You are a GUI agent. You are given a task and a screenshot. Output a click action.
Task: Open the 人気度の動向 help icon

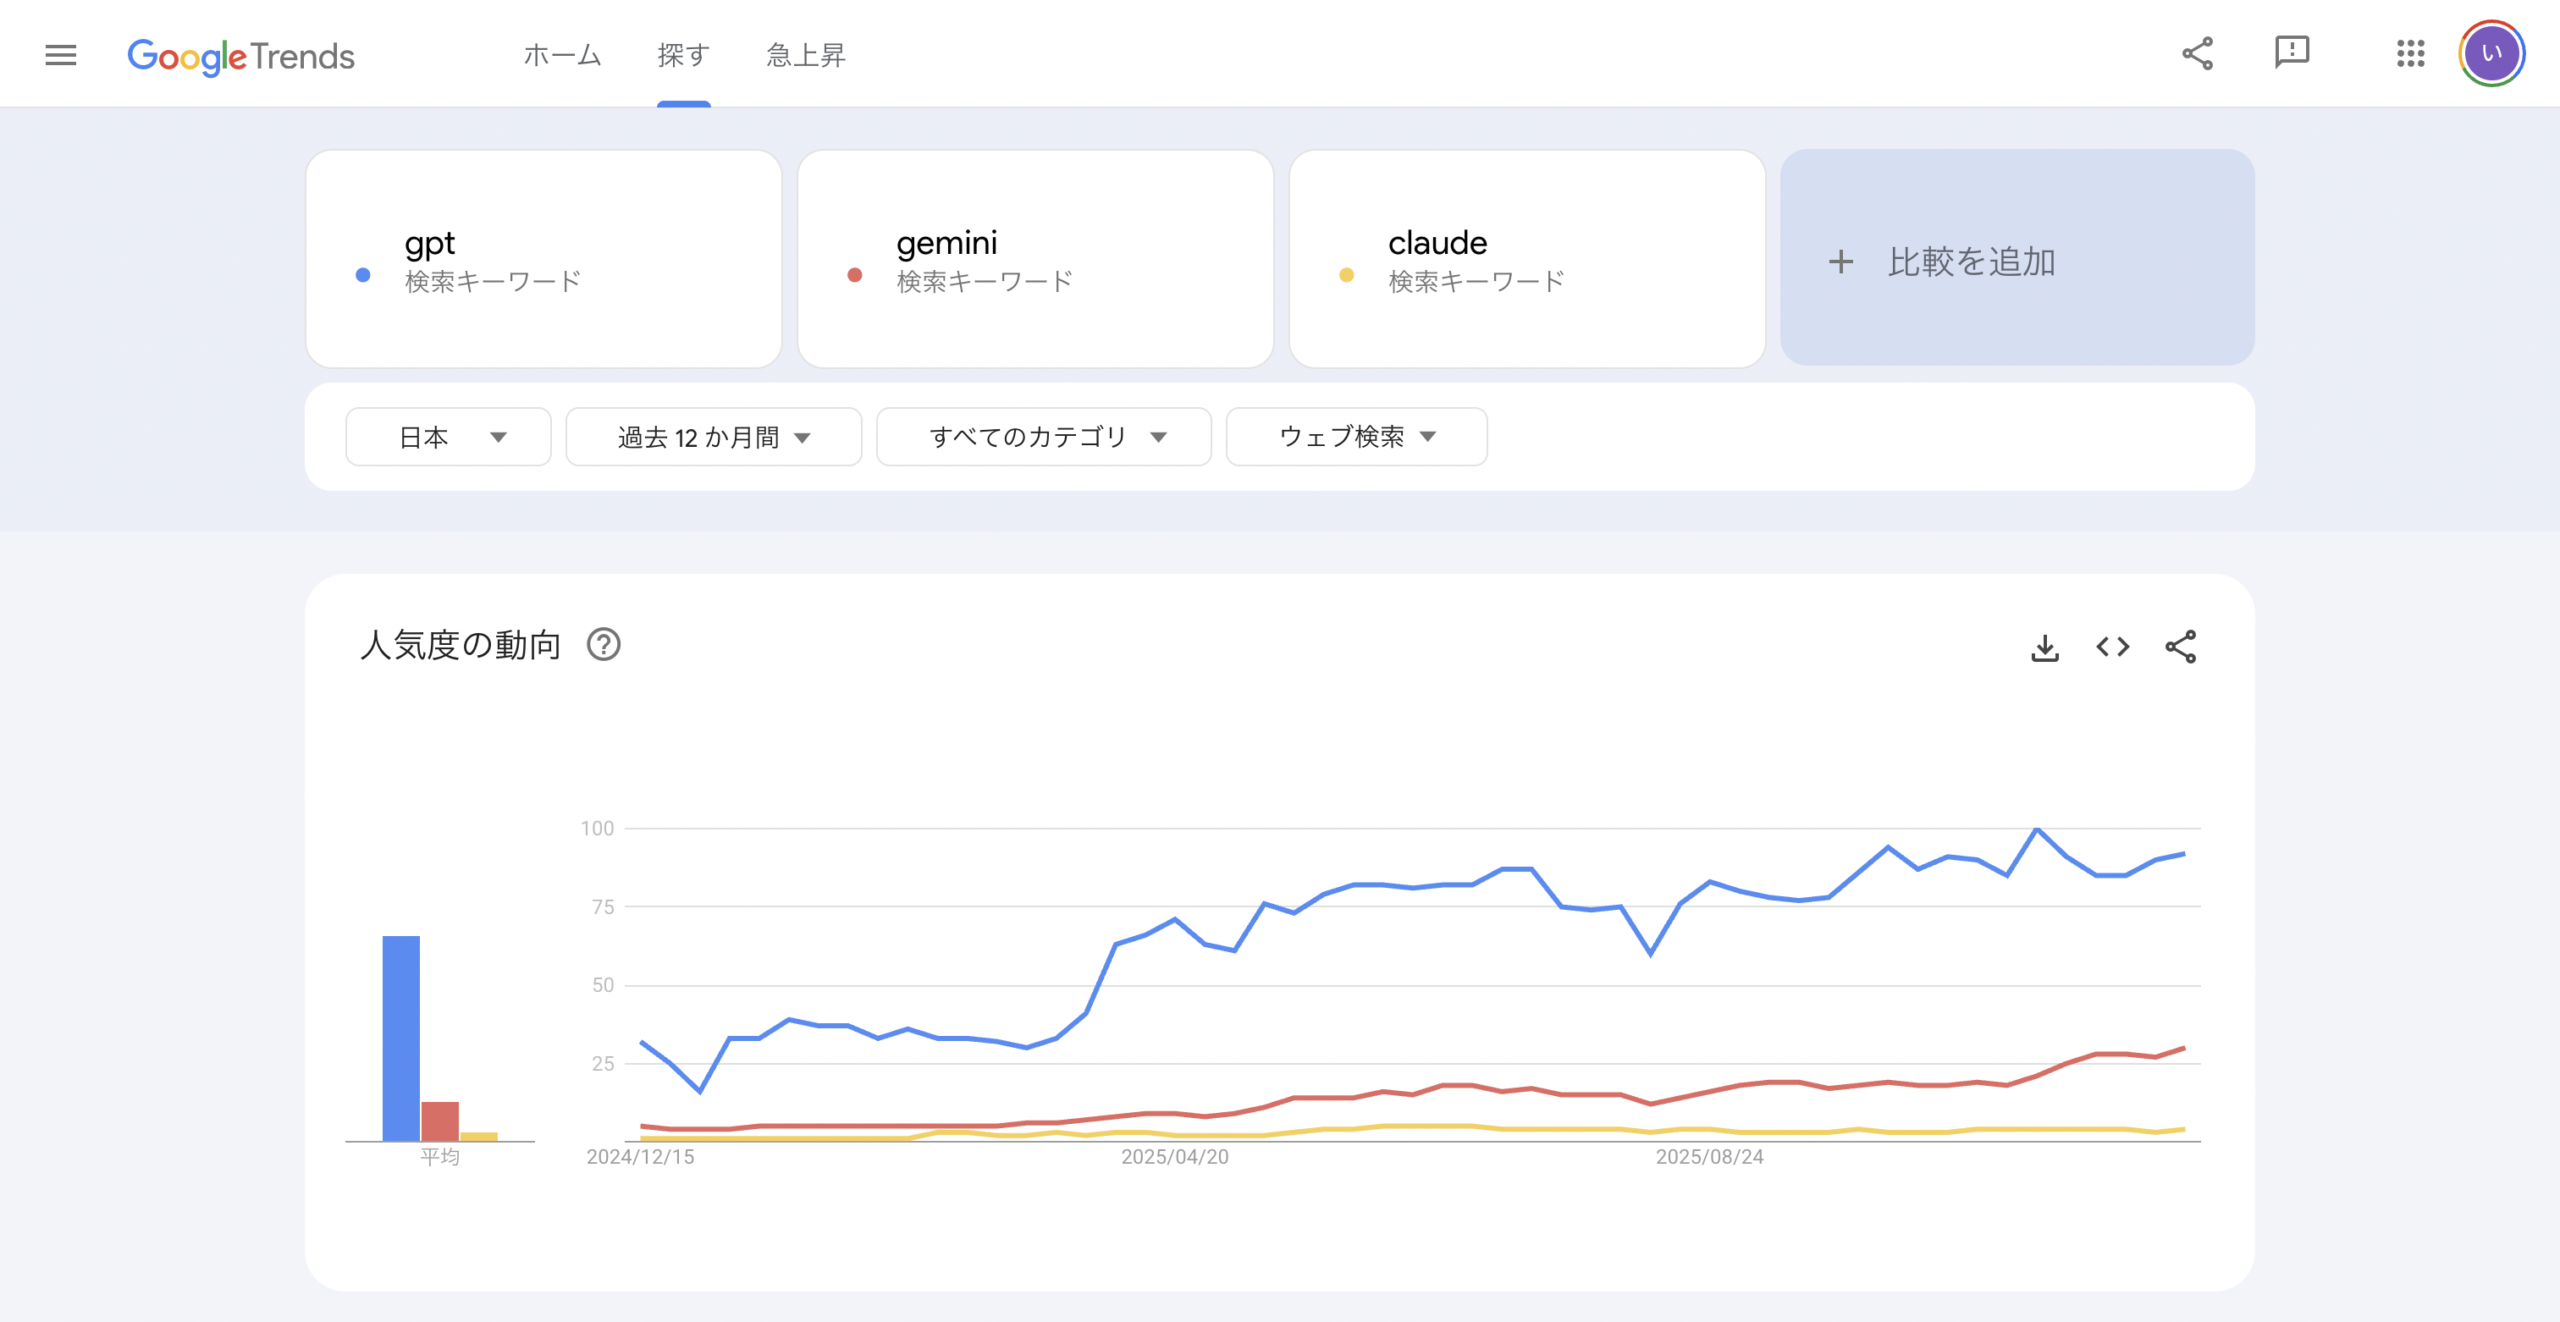(603, 645)
